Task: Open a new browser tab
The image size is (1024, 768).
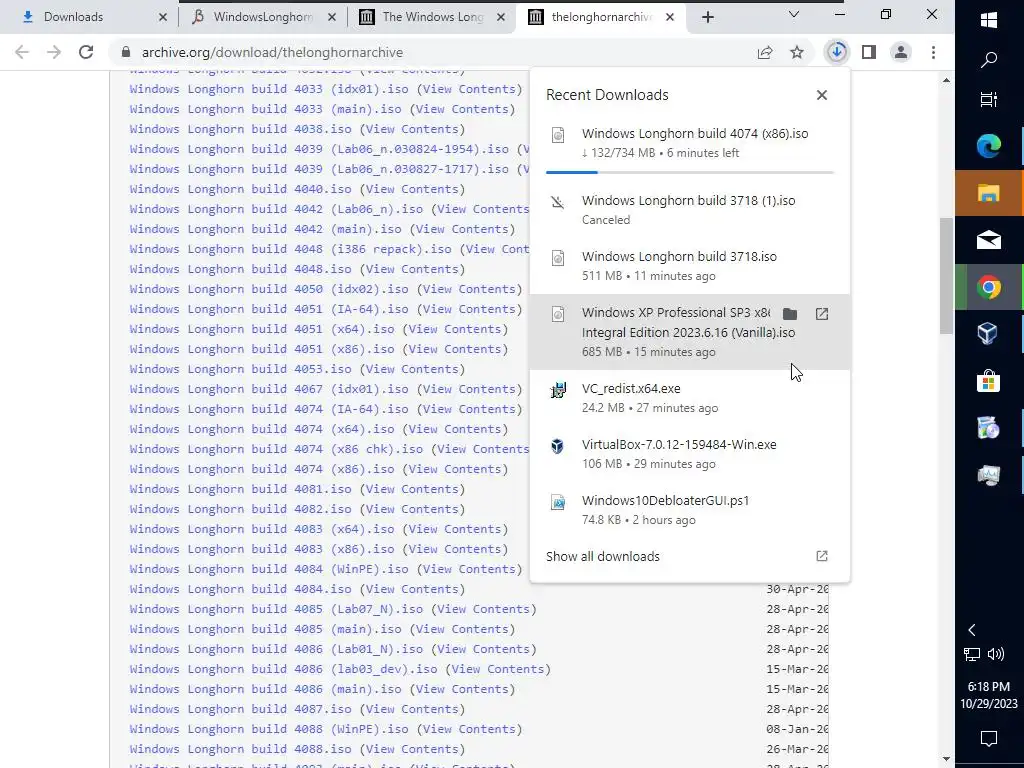Action: 708,18
